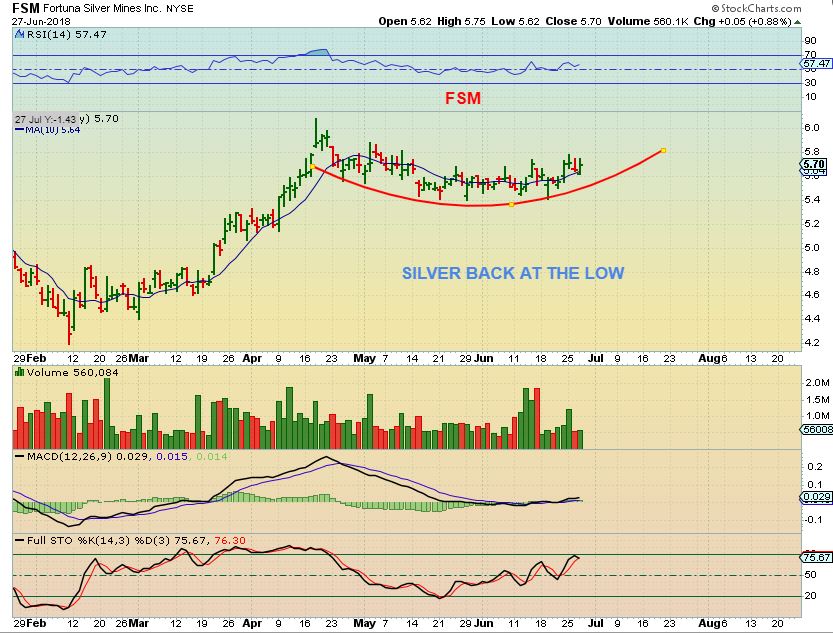The height and width of the screenshot is (633, 833).
Task: Click the red FSM annotation text
Action: [463, 98]
